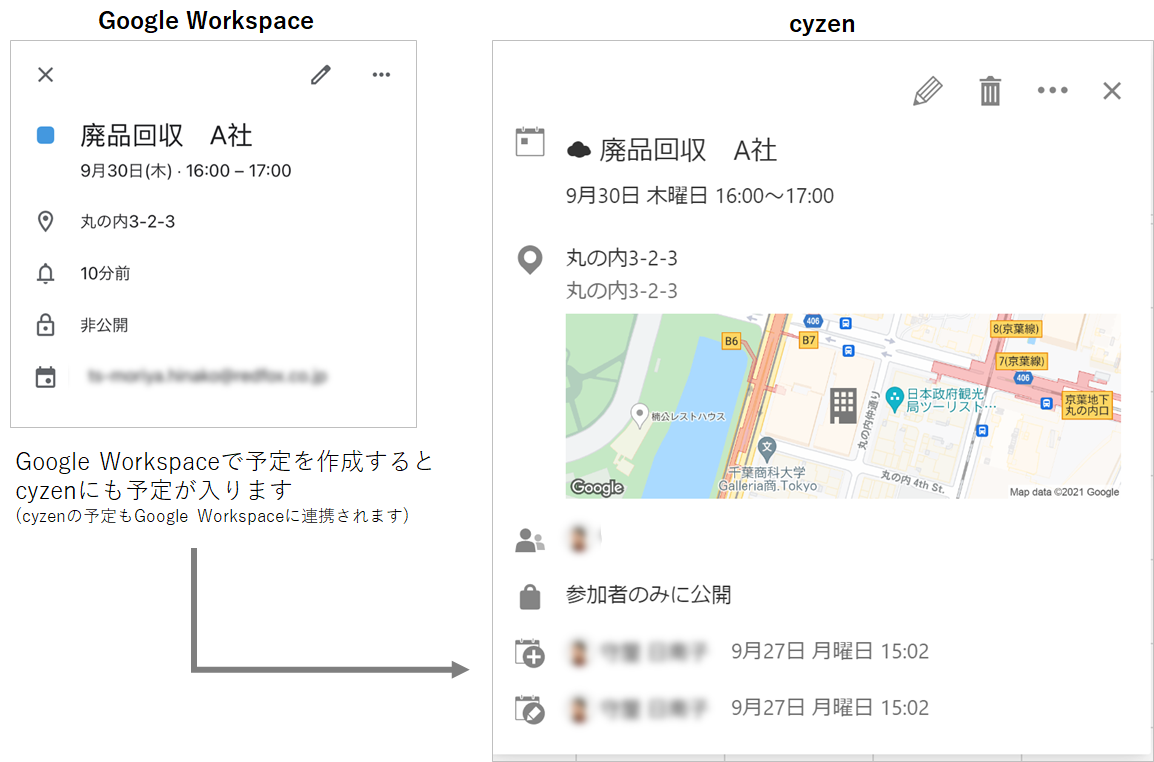Open Google Workspace event options menu
This screenshot has height=762, width=1154.
(381, 74)
